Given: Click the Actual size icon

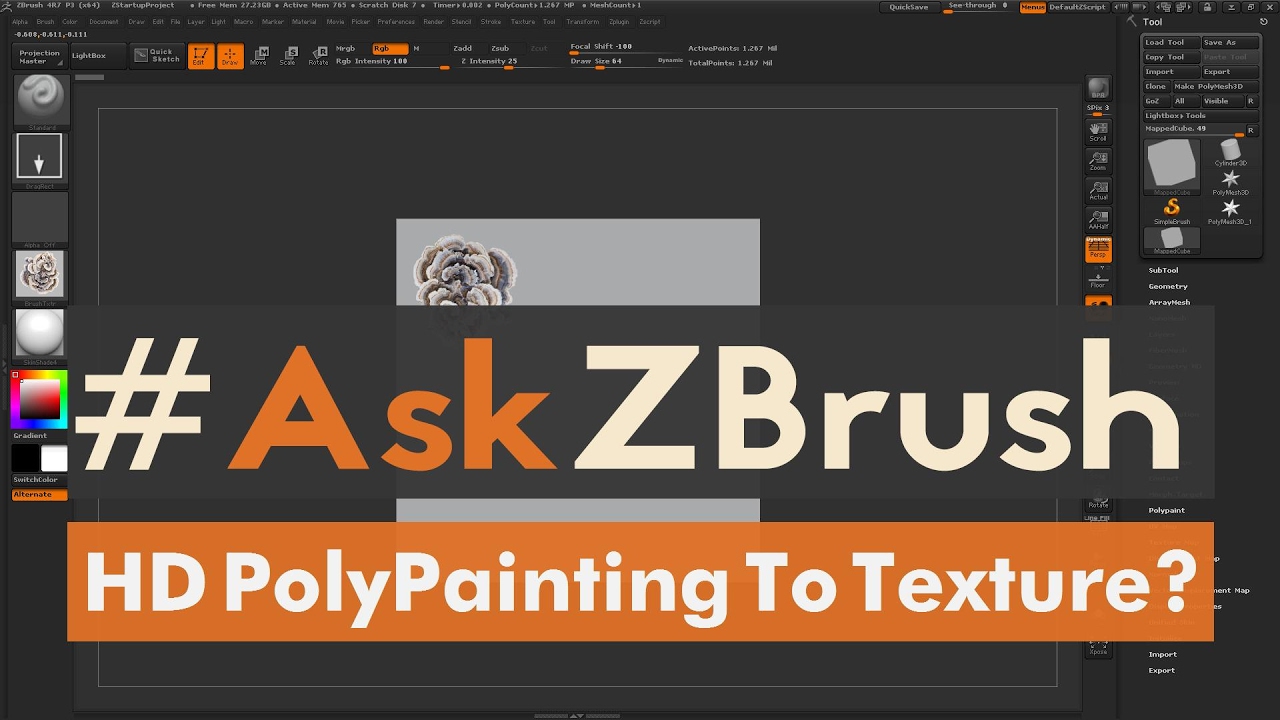Looking at the screenshot, I should [x=1099, y=190].
